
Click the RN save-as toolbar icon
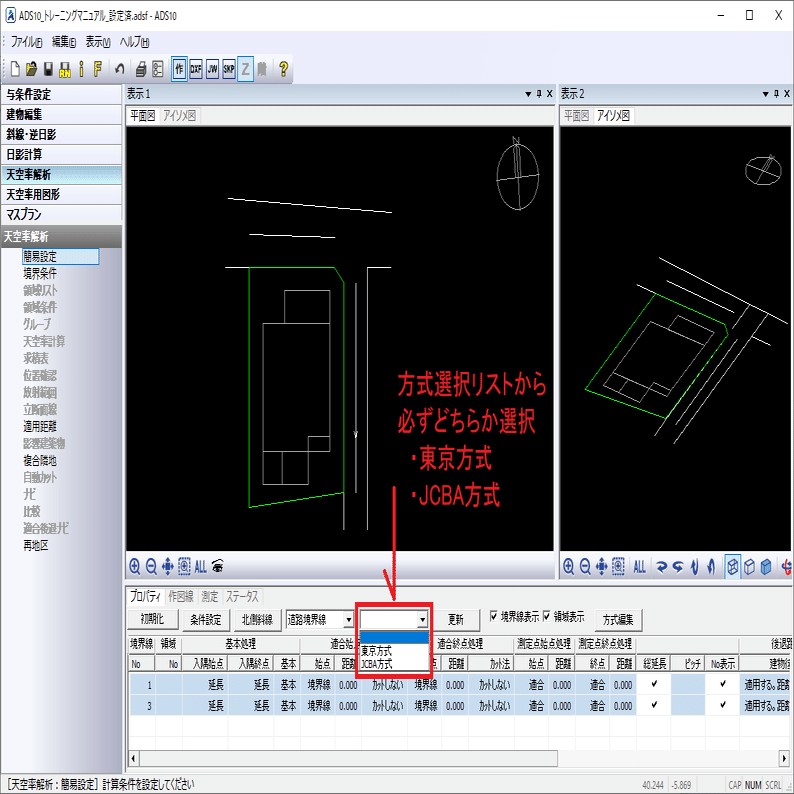point(65,69)
